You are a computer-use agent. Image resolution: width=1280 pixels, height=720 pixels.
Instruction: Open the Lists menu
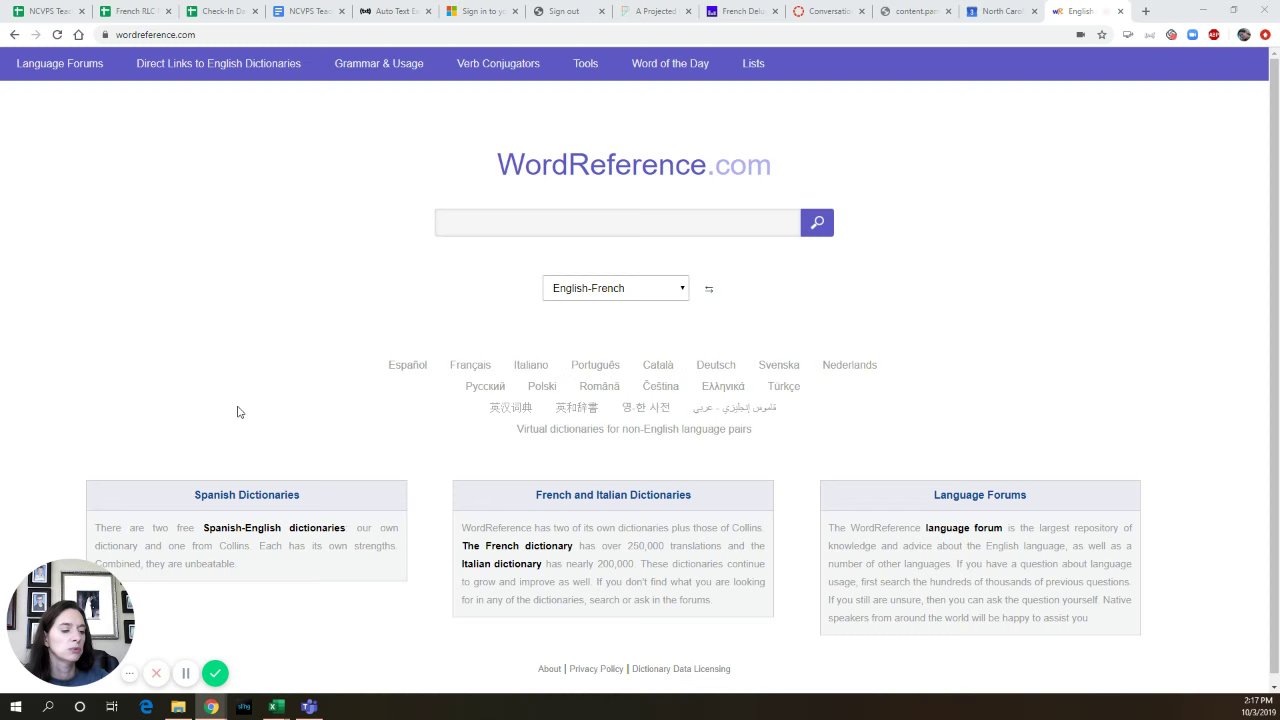[753, 64]
